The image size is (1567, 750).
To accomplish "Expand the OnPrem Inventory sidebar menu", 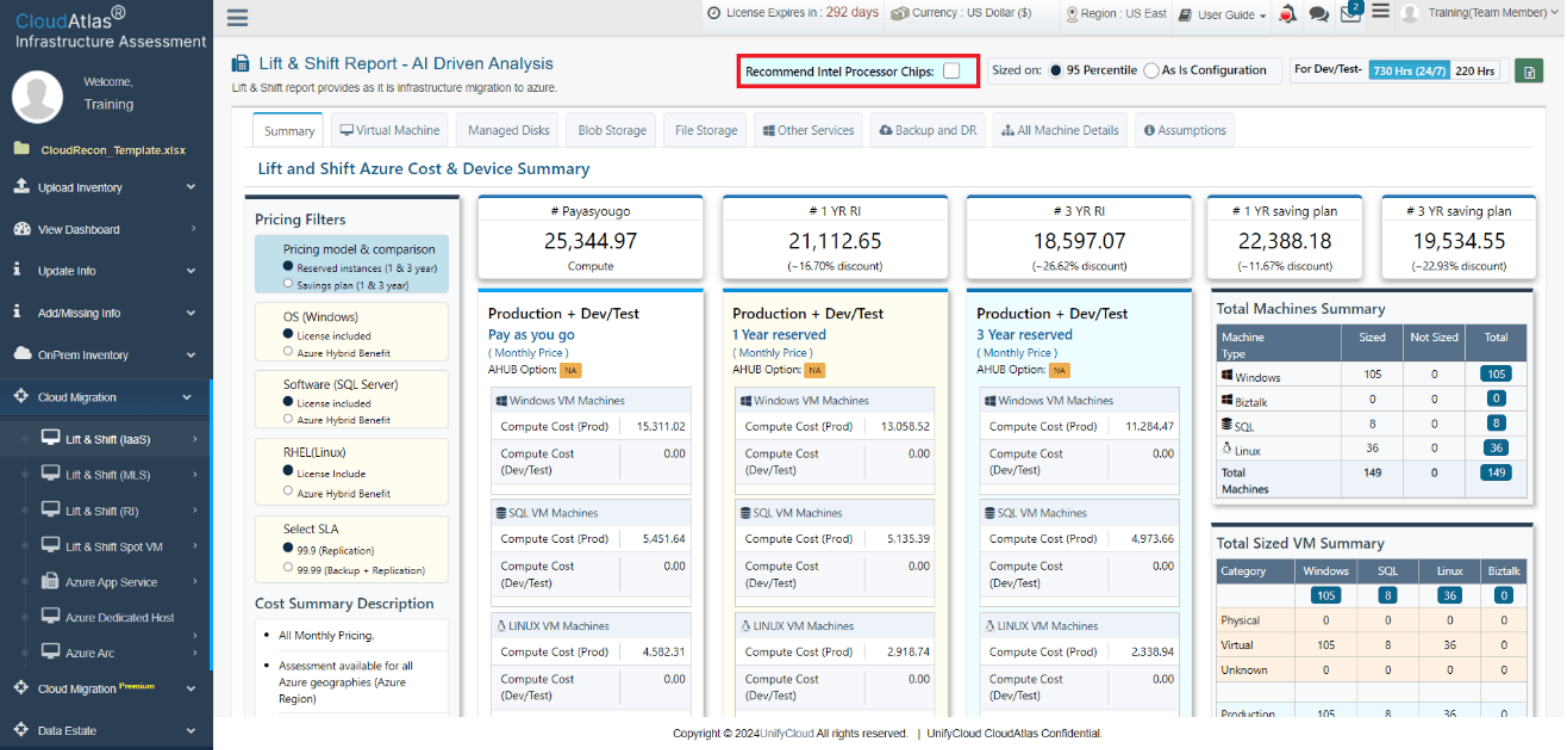I will (106, 355).
